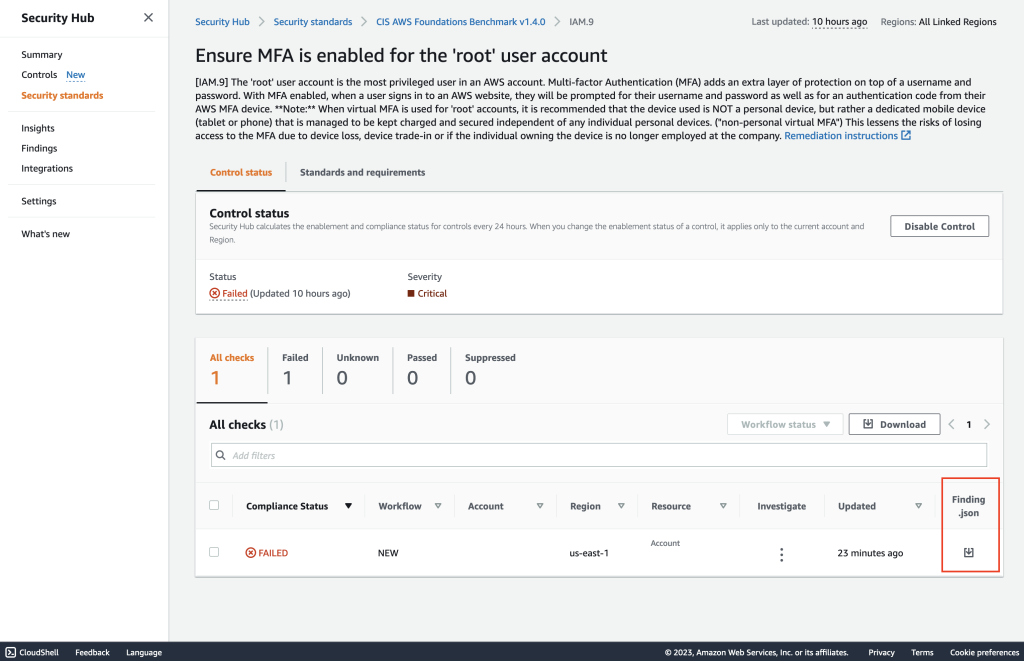Image resolution: width=1024 pixels, height=661 pixels.
Task: Open the Privacy footer link
Action: [881, 653]
